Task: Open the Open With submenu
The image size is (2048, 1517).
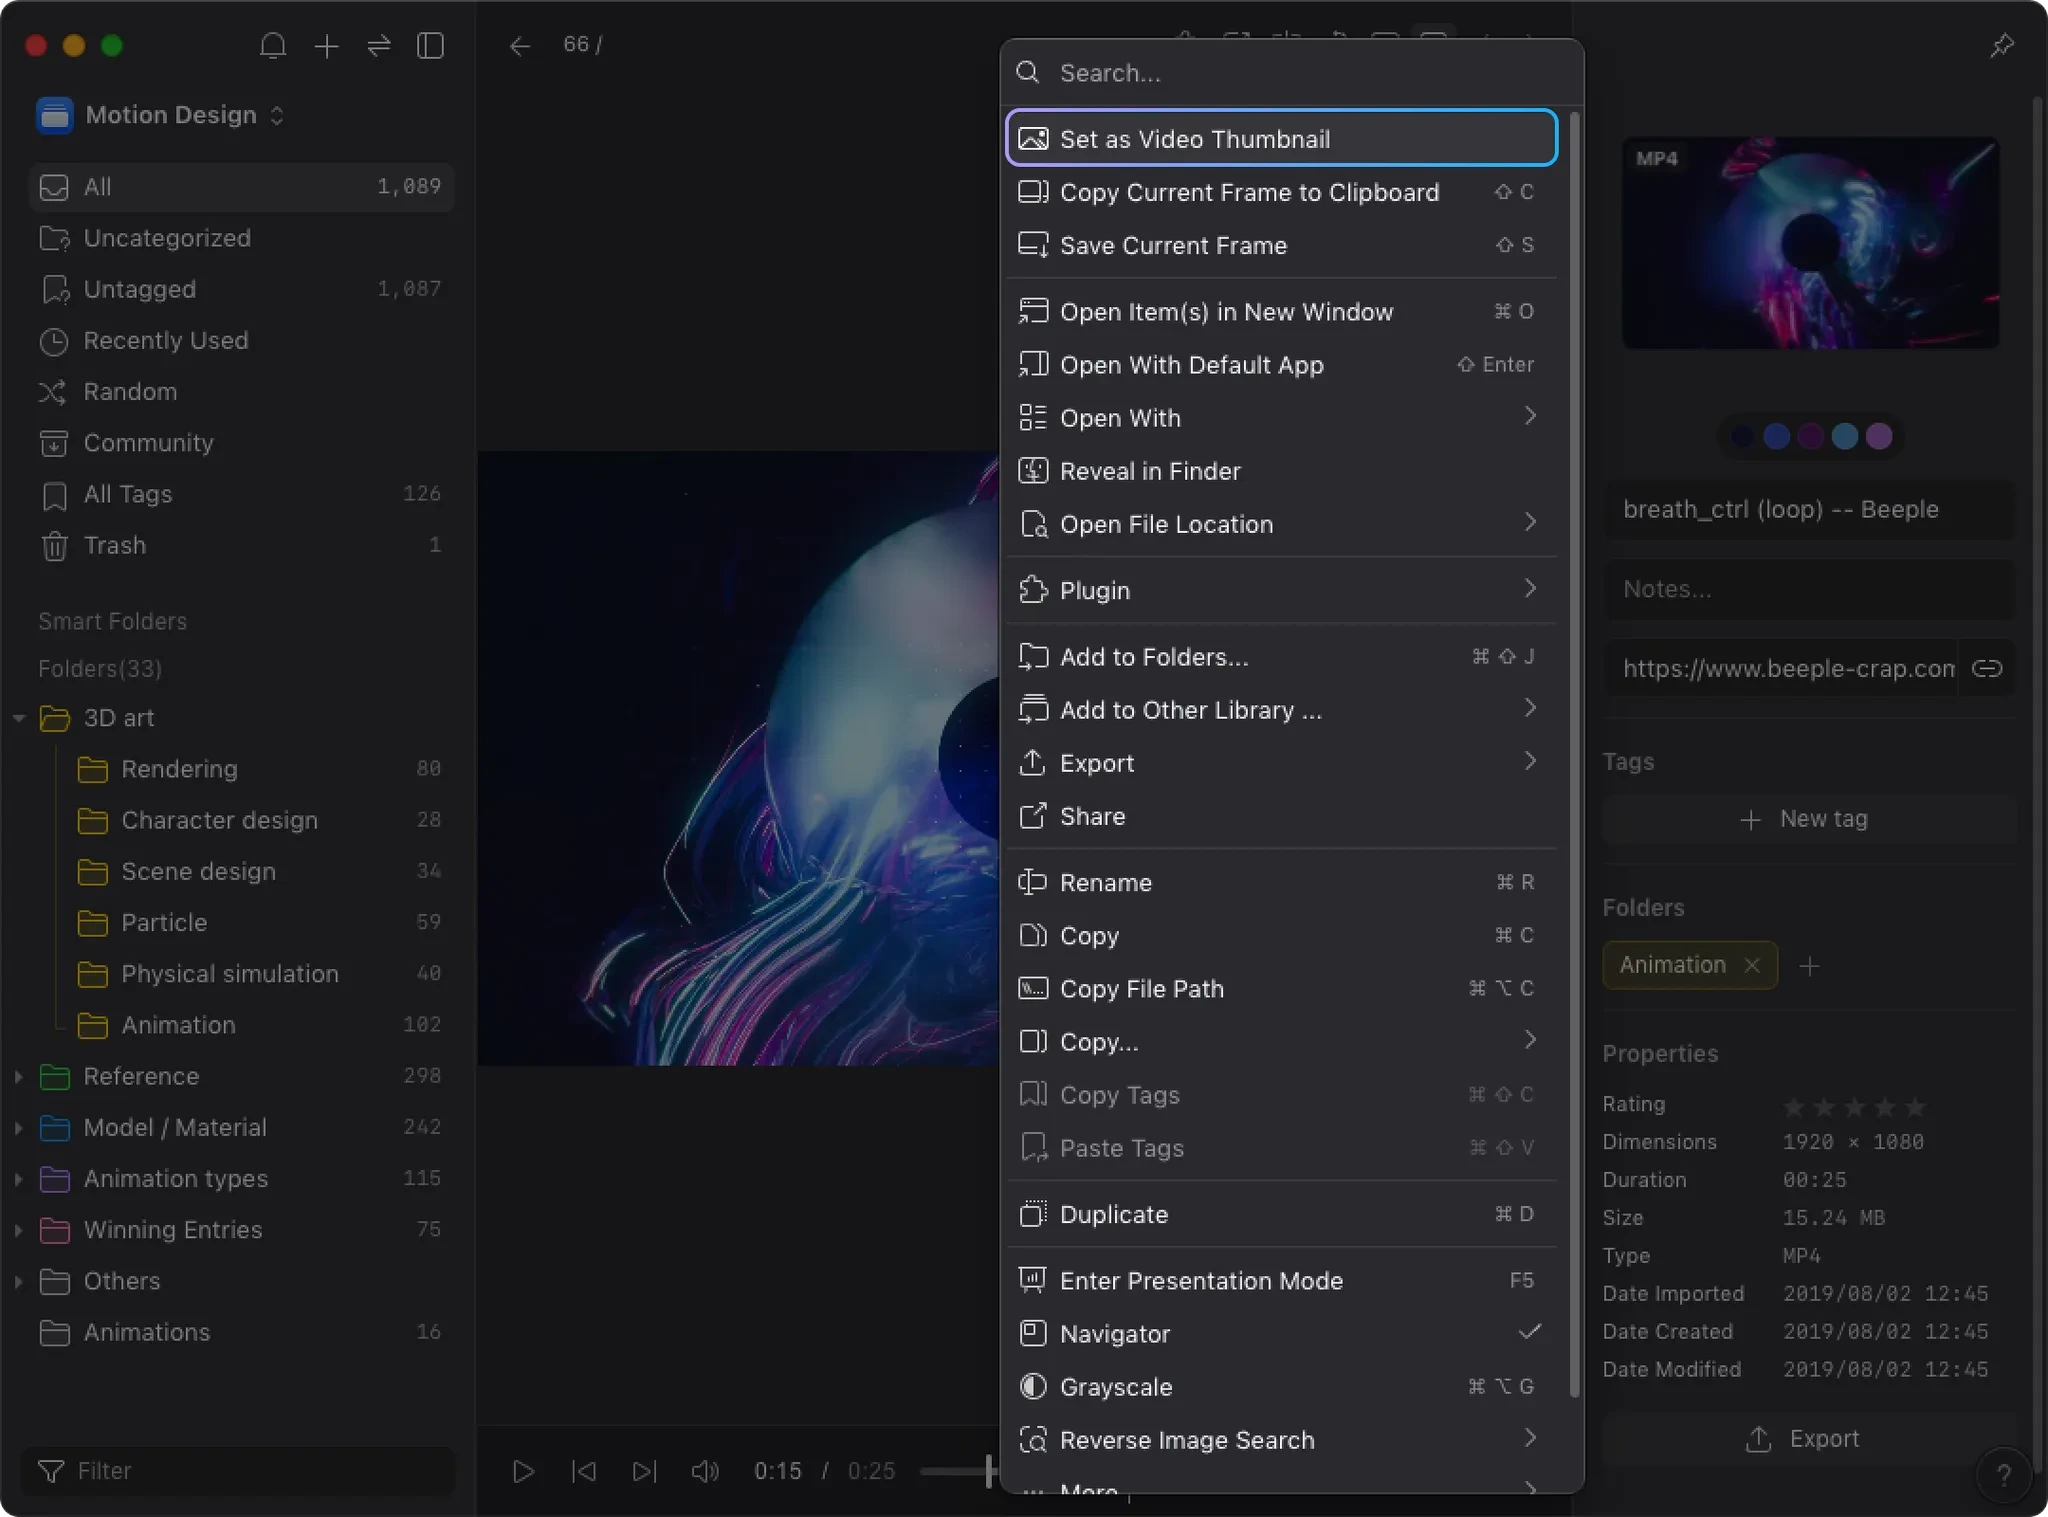Action: 1282,417
